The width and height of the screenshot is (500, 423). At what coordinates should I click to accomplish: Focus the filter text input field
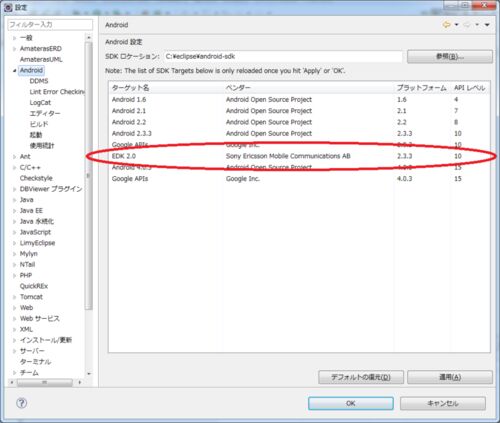[50, 24]
